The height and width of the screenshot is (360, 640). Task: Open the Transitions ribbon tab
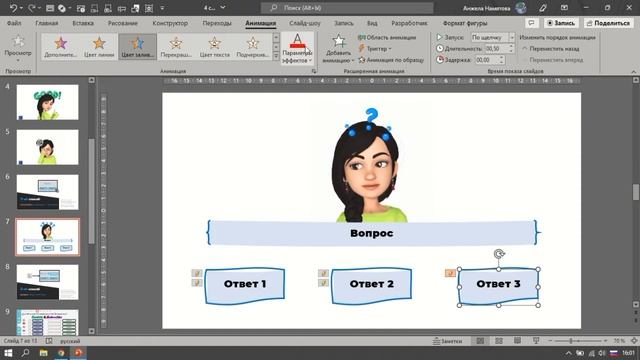click(x=217, y=23)
